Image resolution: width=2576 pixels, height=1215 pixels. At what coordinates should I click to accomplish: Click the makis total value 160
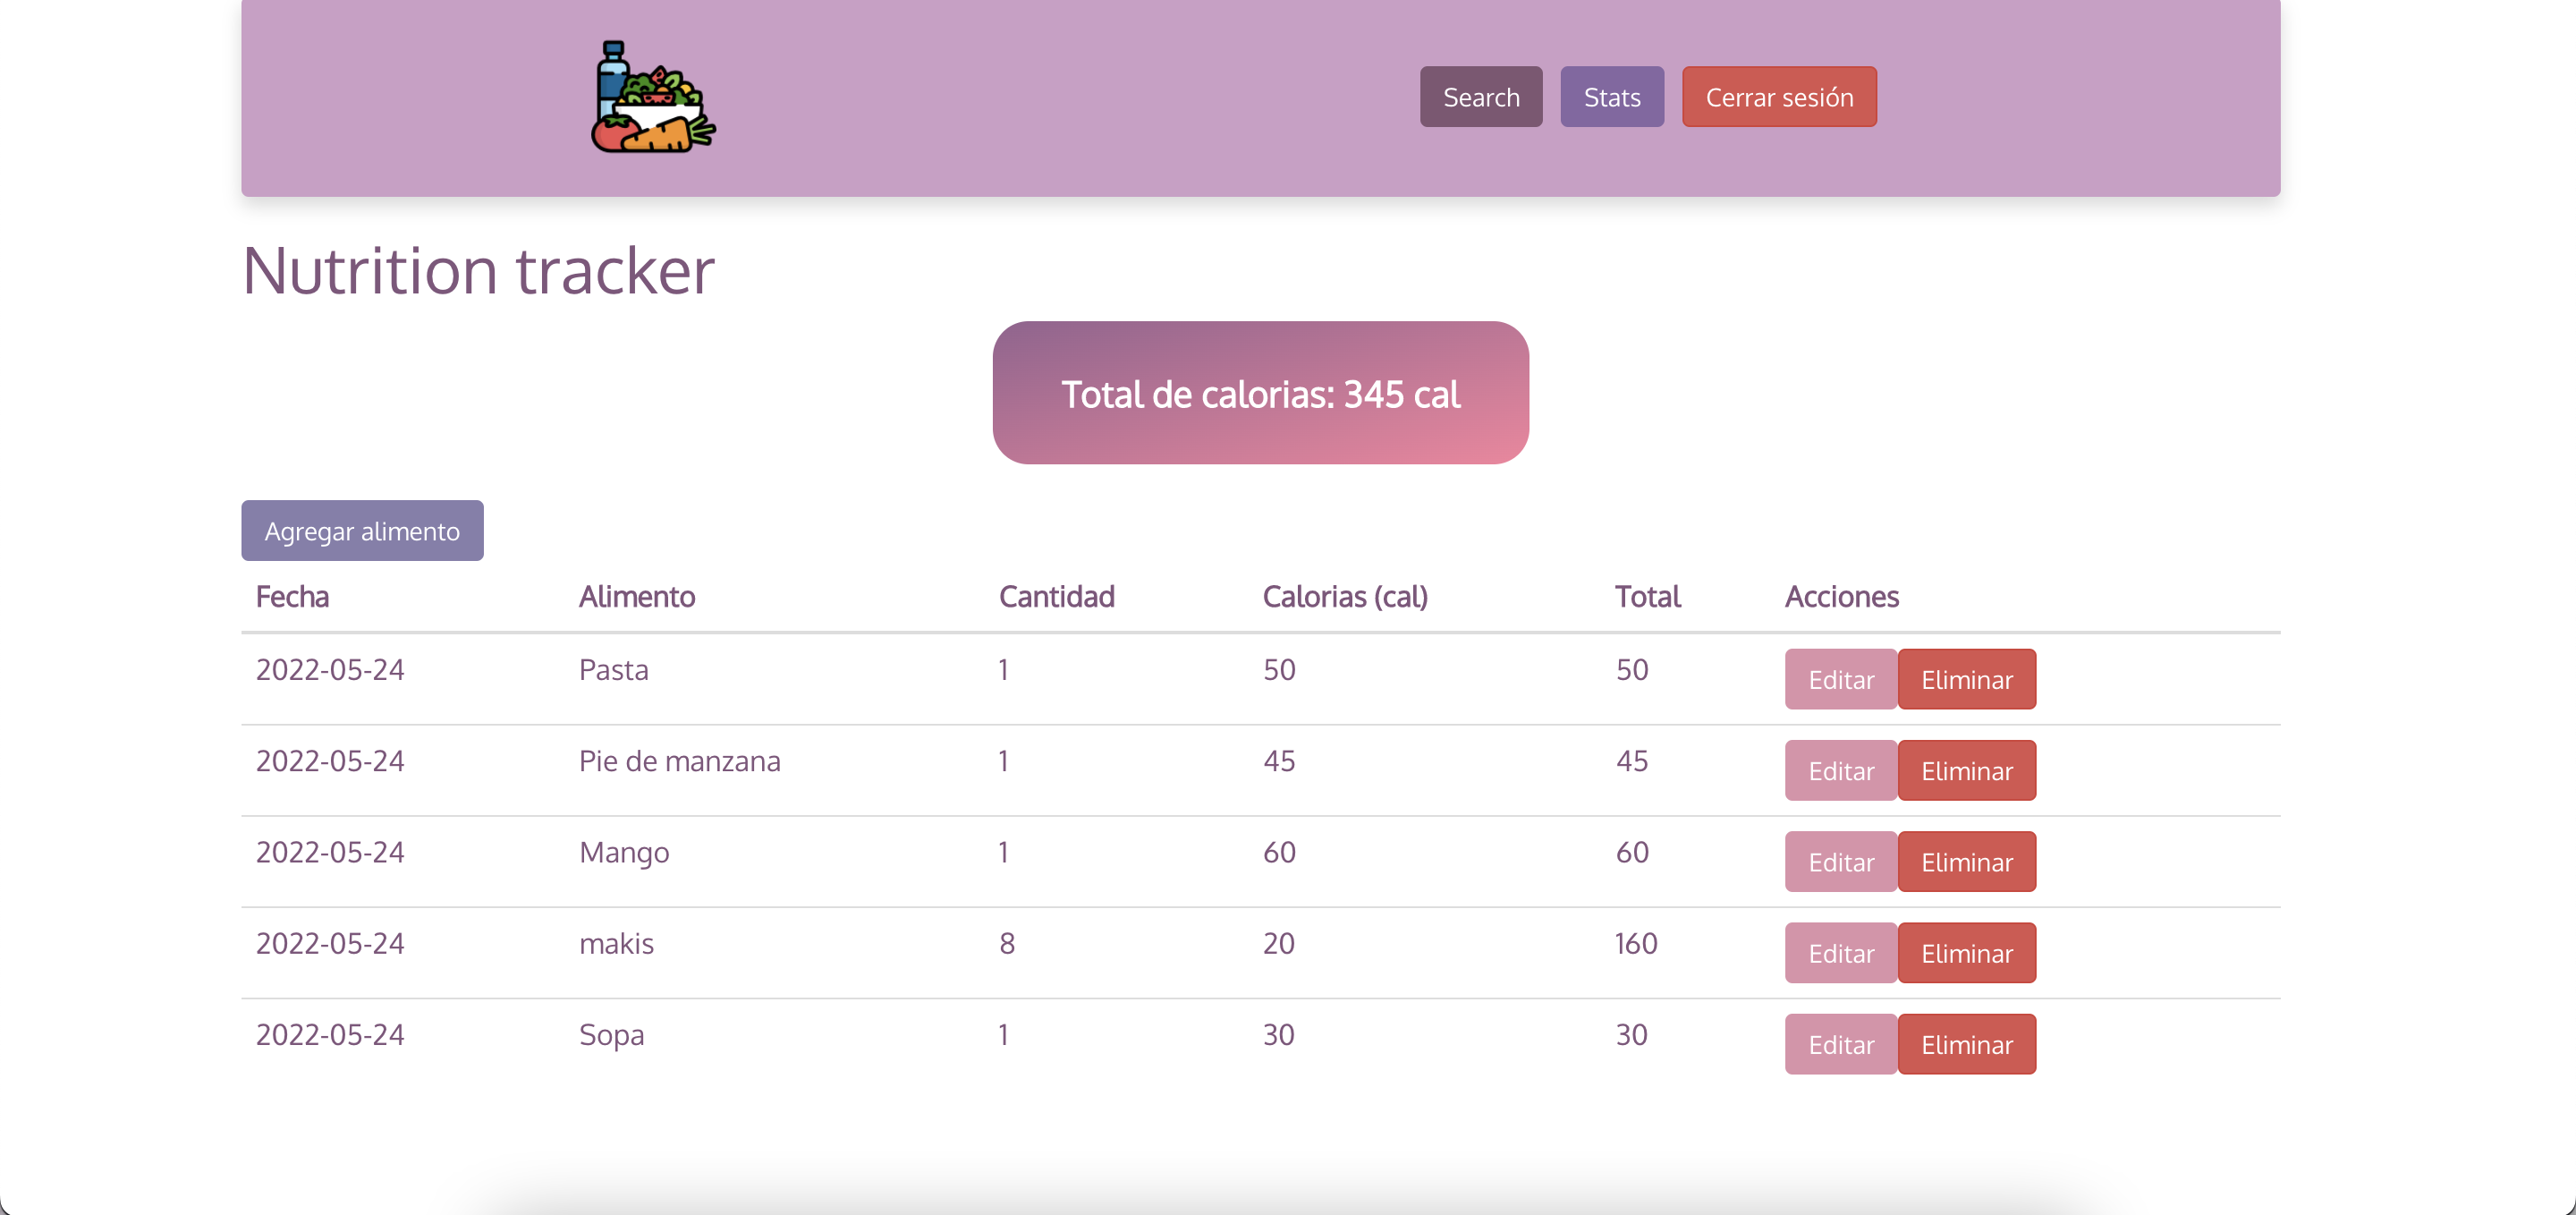[1636, 944]
